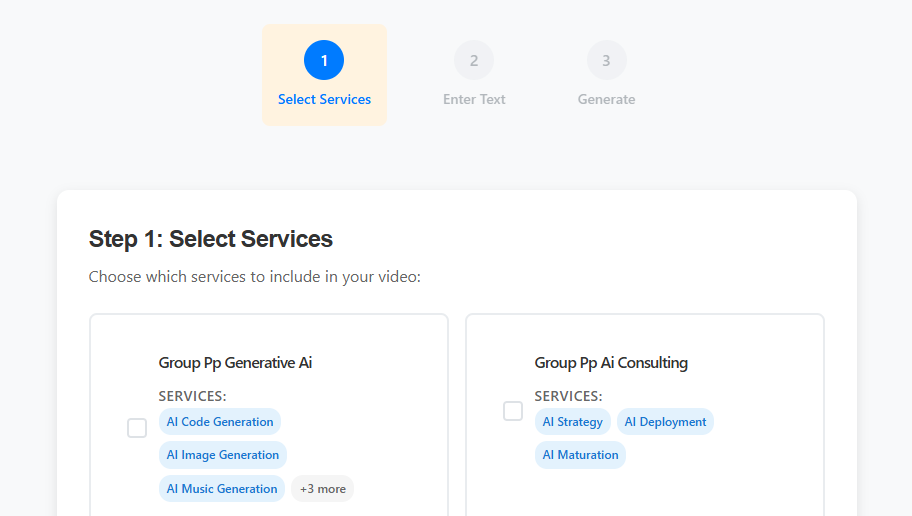Check the Group Pp Generative Ai checkbox
This screenshot has height=516, width=912.
[137, 428]
